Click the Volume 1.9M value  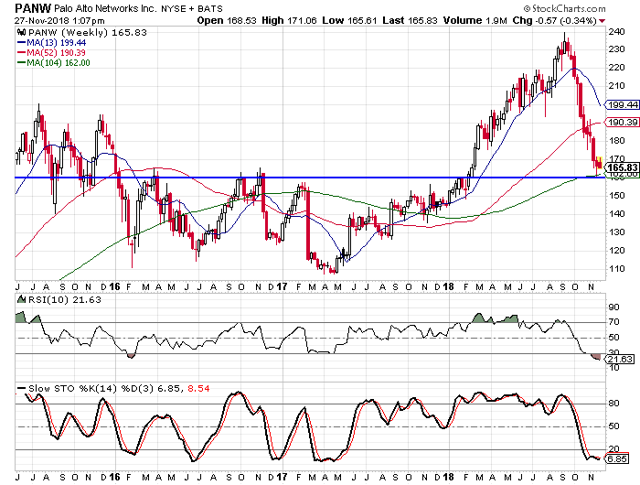(476, 20)
